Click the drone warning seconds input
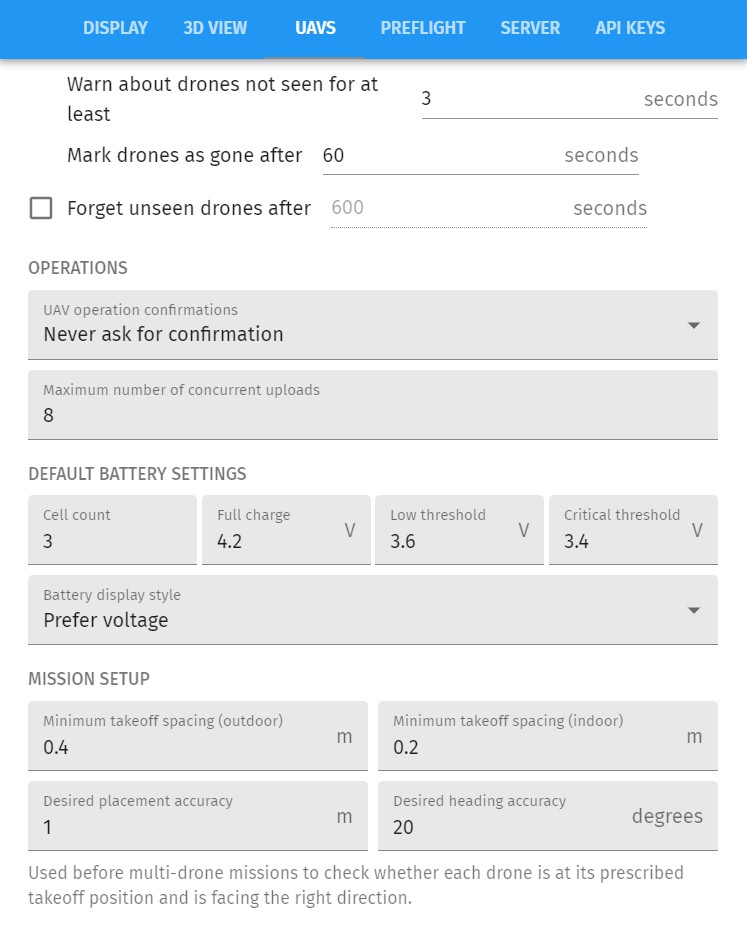This screenshot has height=939, width=747. pos(520,99)
